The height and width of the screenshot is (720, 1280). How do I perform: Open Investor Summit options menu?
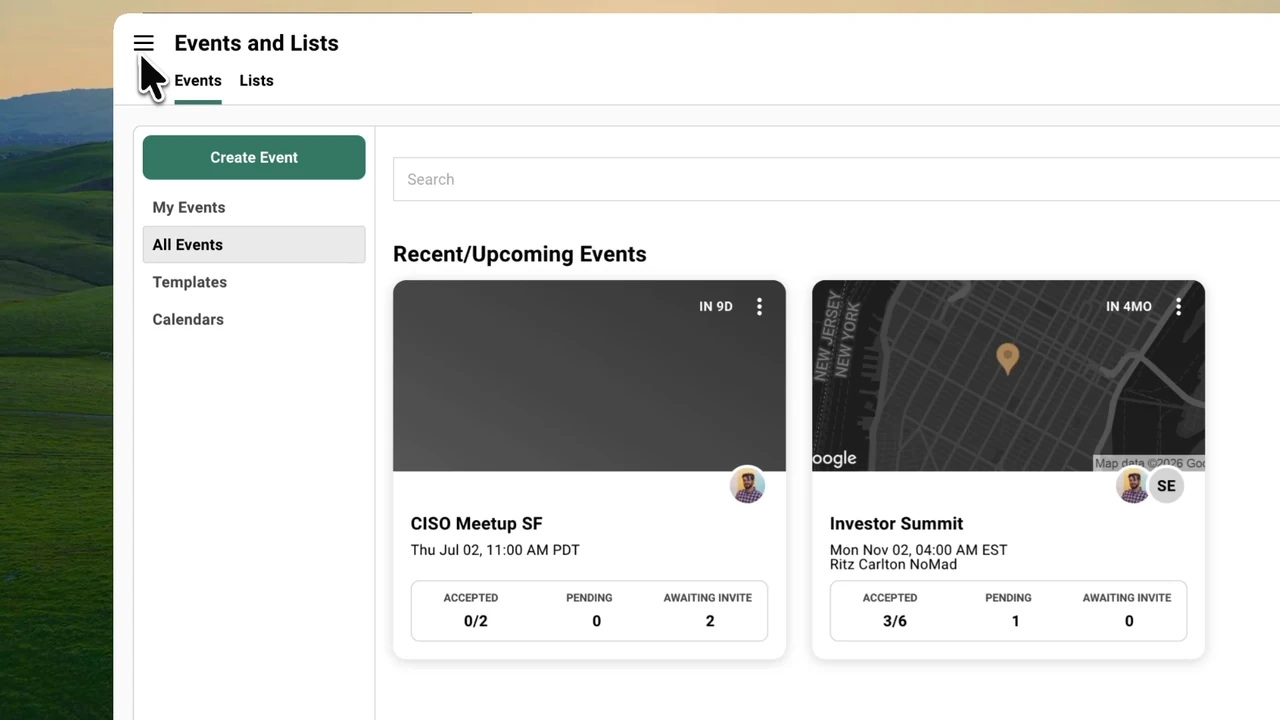point(1178,307)
